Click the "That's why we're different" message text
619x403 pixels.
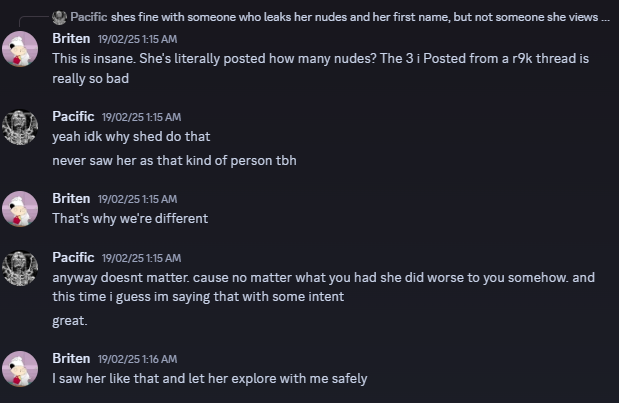(130, 218)
